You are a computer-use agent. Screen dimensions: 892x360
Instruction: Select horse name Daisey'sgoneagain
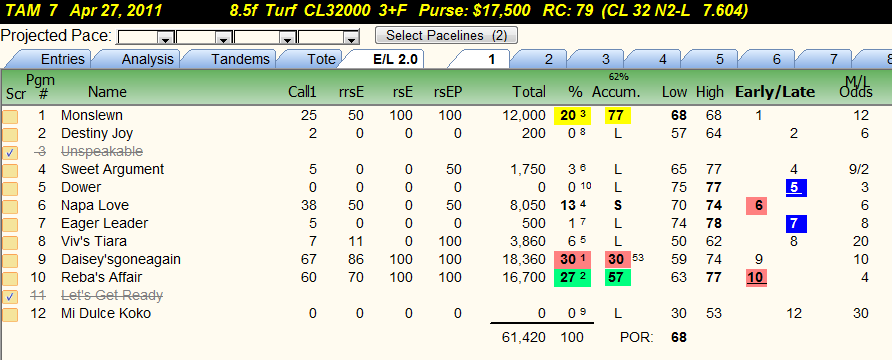point(121,260)
